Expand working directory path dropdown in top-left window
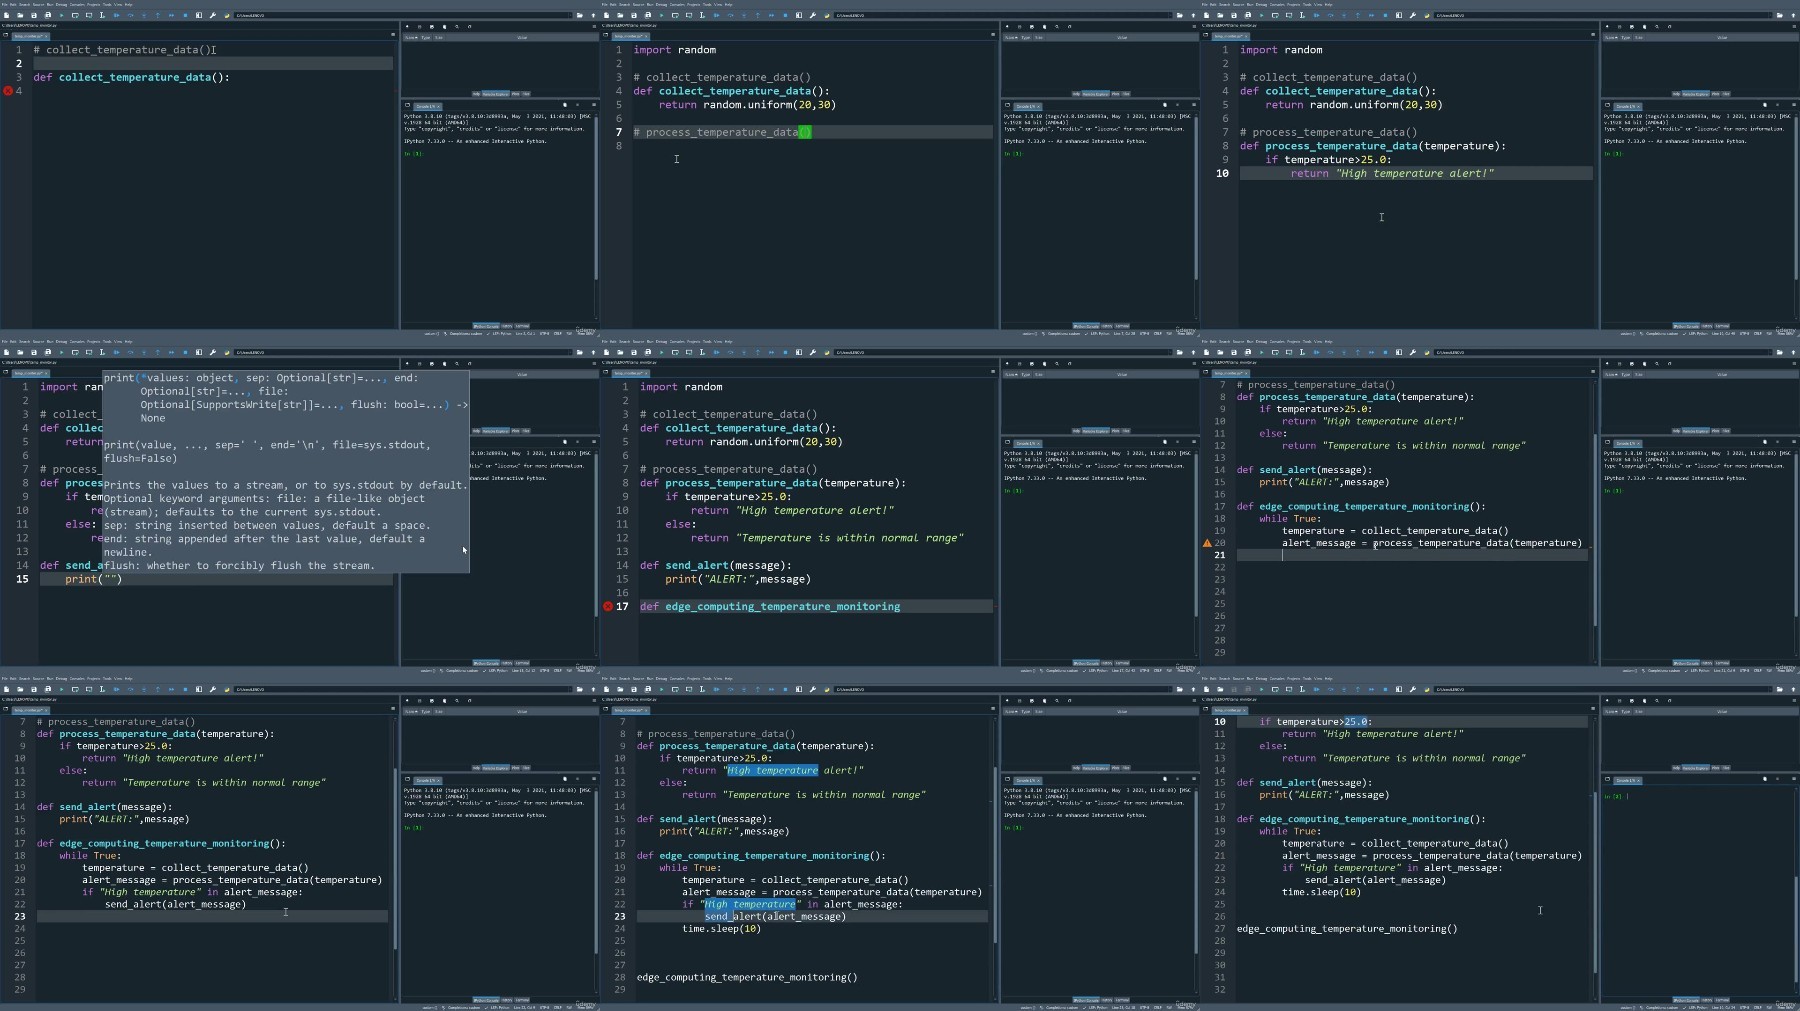The height and width of the screenshot is (1011, 1800). 570,15
